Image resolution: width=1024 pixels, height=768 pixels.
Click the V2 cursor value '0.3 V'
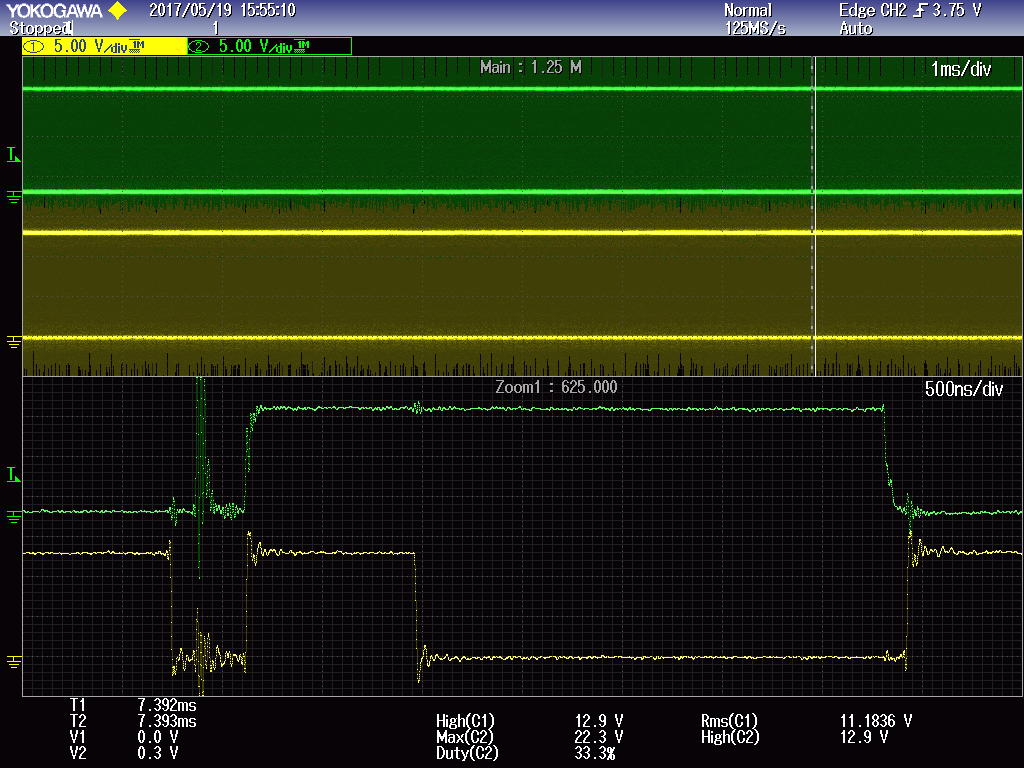[157, 753]
